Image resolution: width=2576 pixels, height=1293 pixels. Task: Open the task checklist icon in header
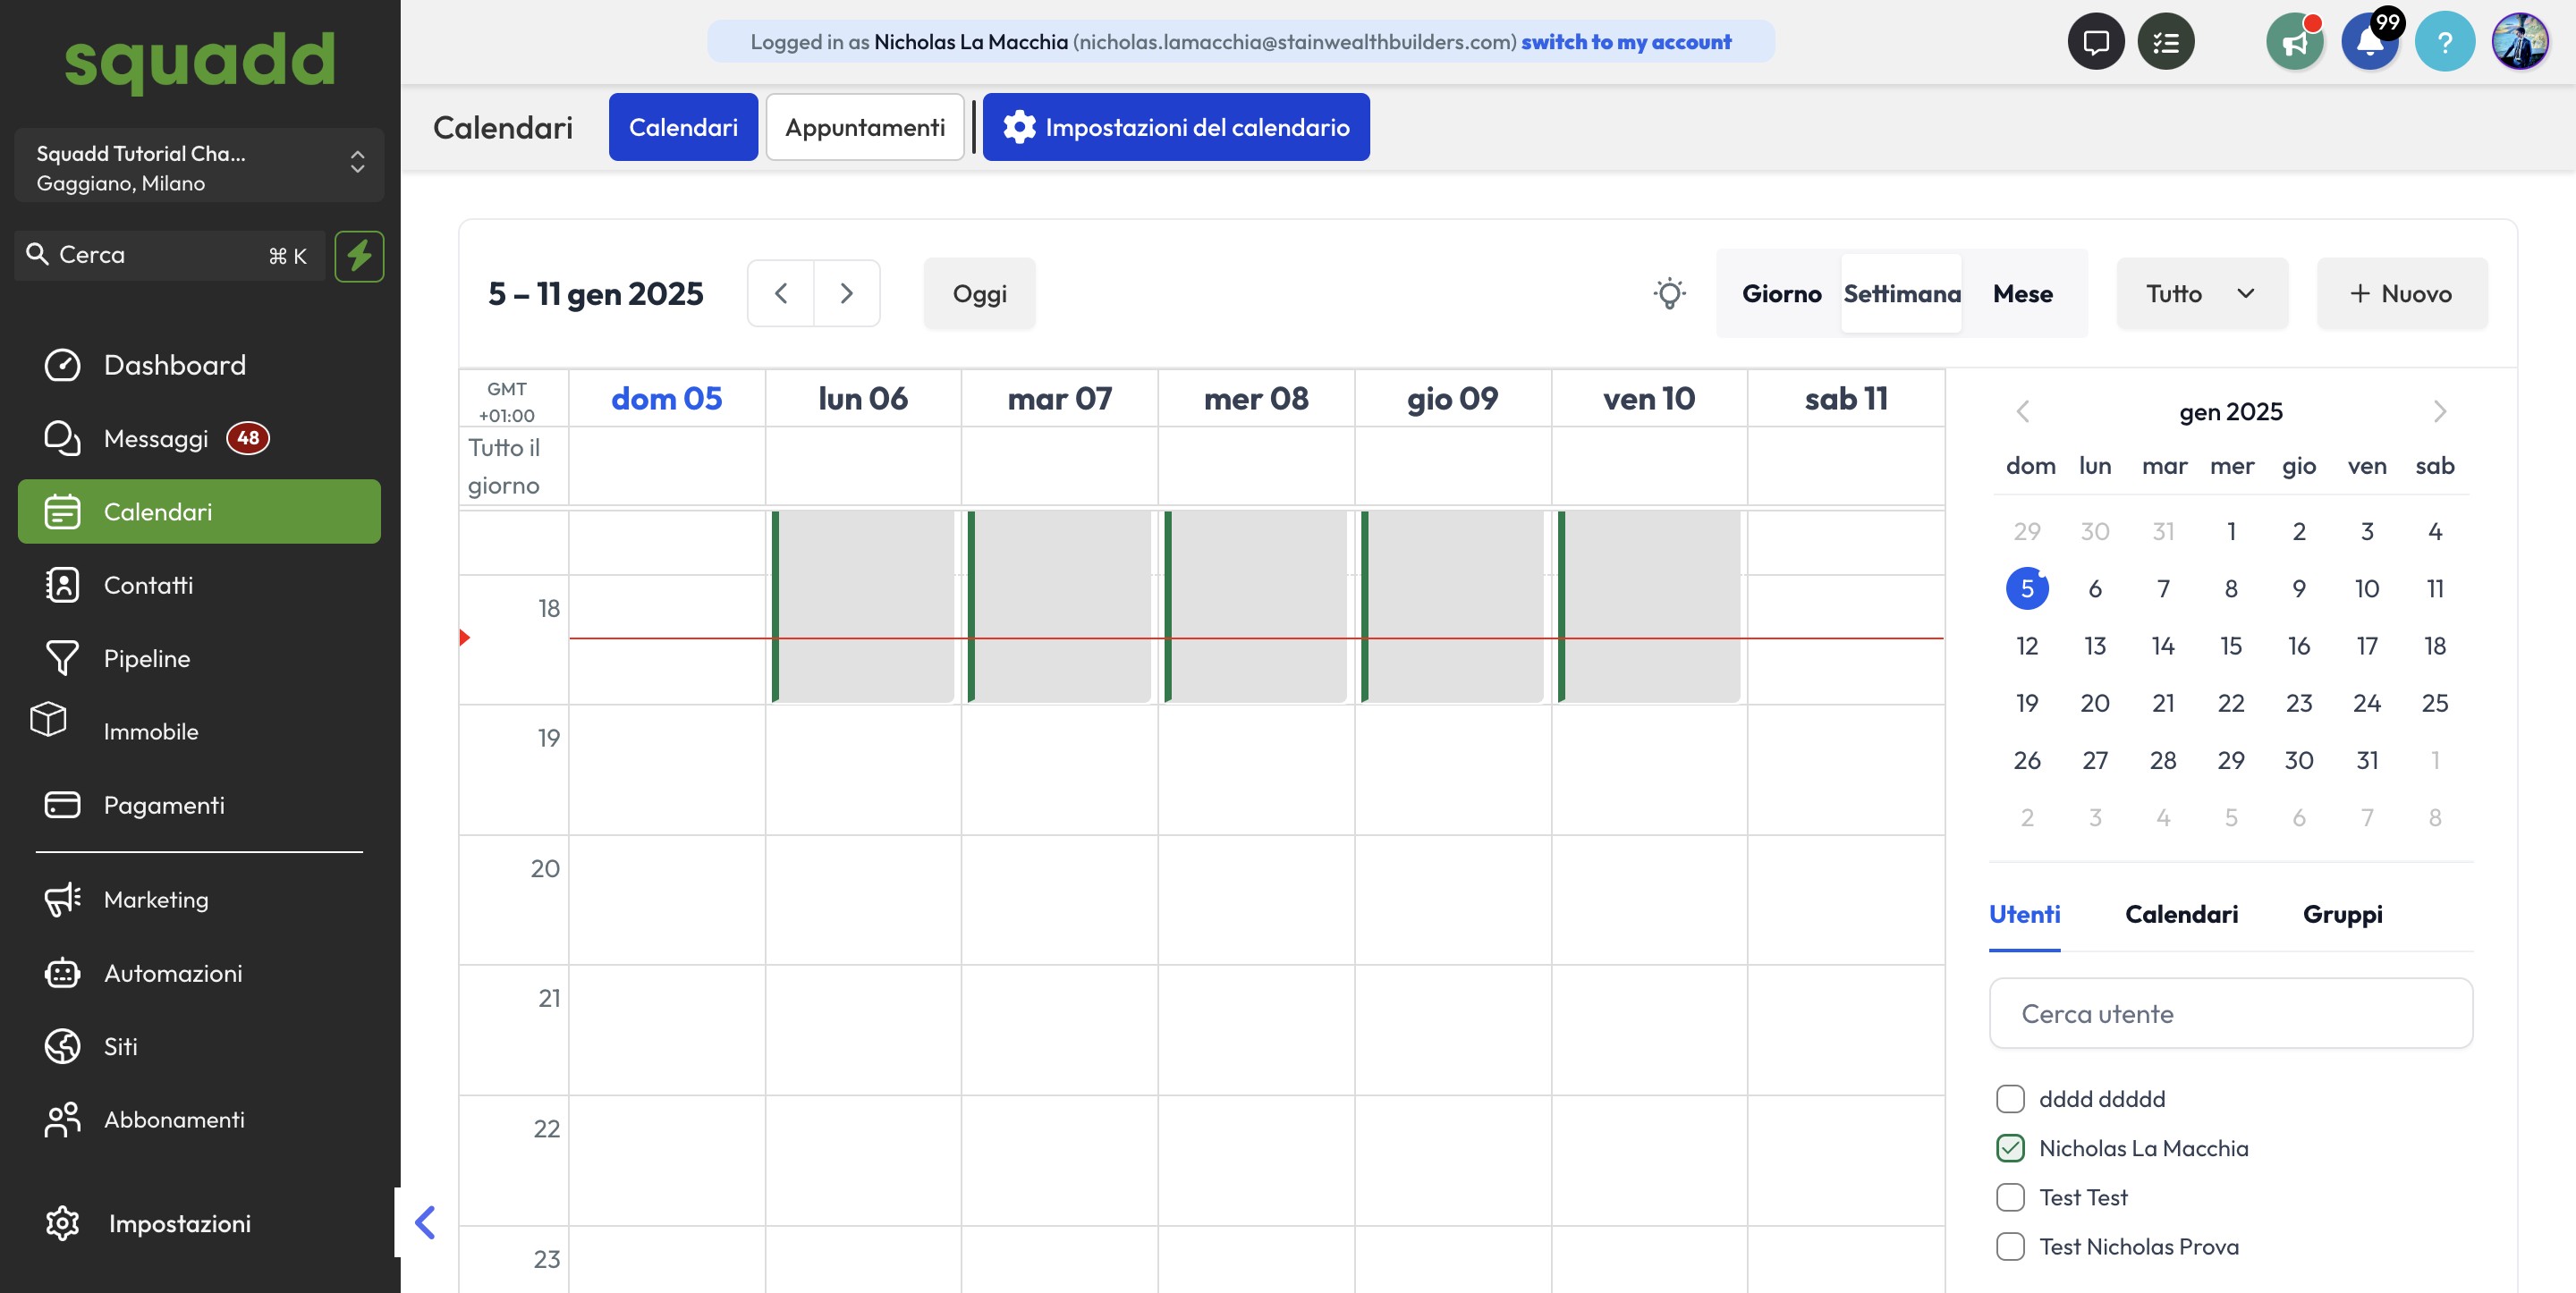point(2165,42)
